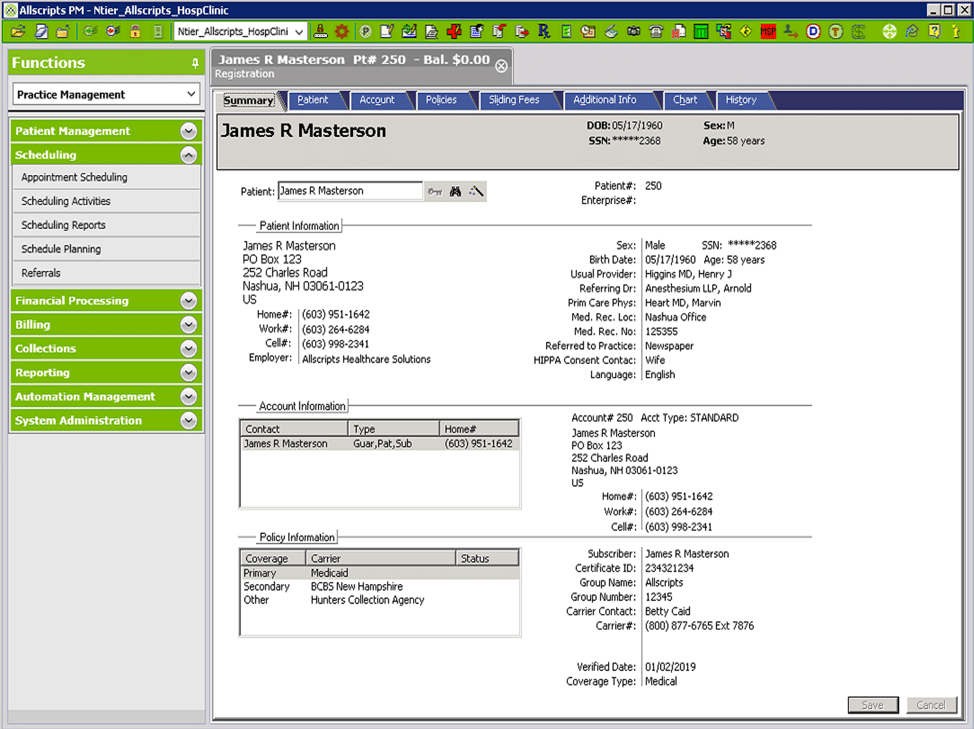Image resolution: width=974 pixels, height=729 pixels.
Task: Click the padlock icon on the toolbar
Action: point(133,31)
